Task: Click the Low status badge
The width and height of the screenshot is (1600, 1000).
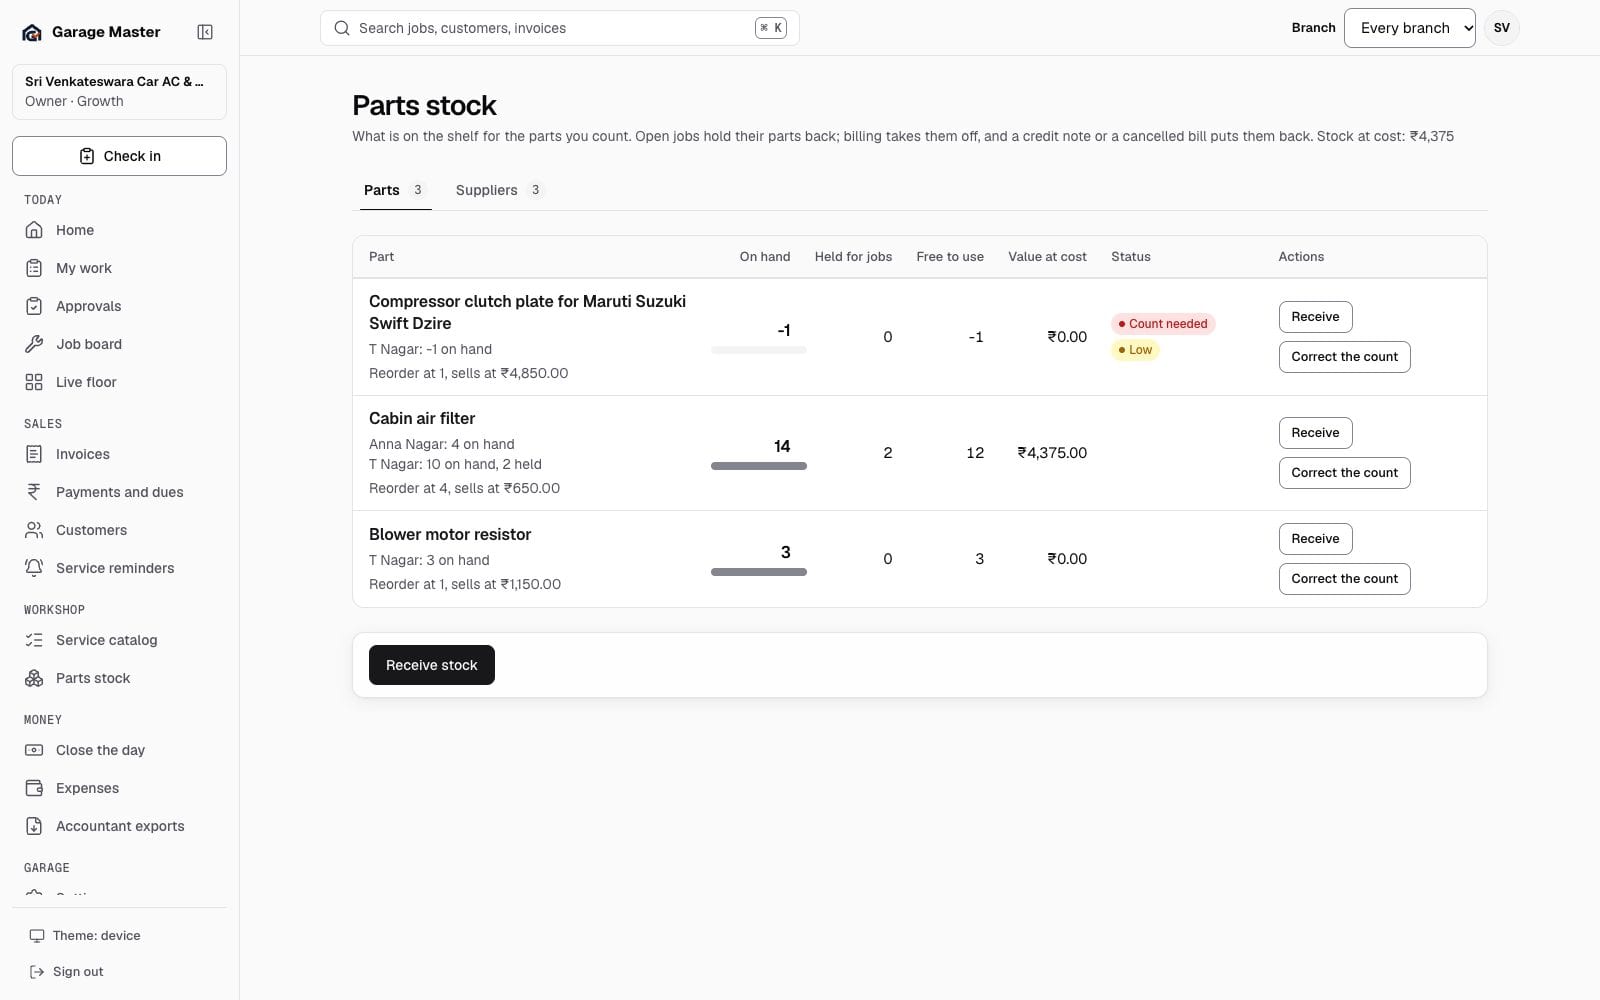Action: click(x=1135, y=350)
